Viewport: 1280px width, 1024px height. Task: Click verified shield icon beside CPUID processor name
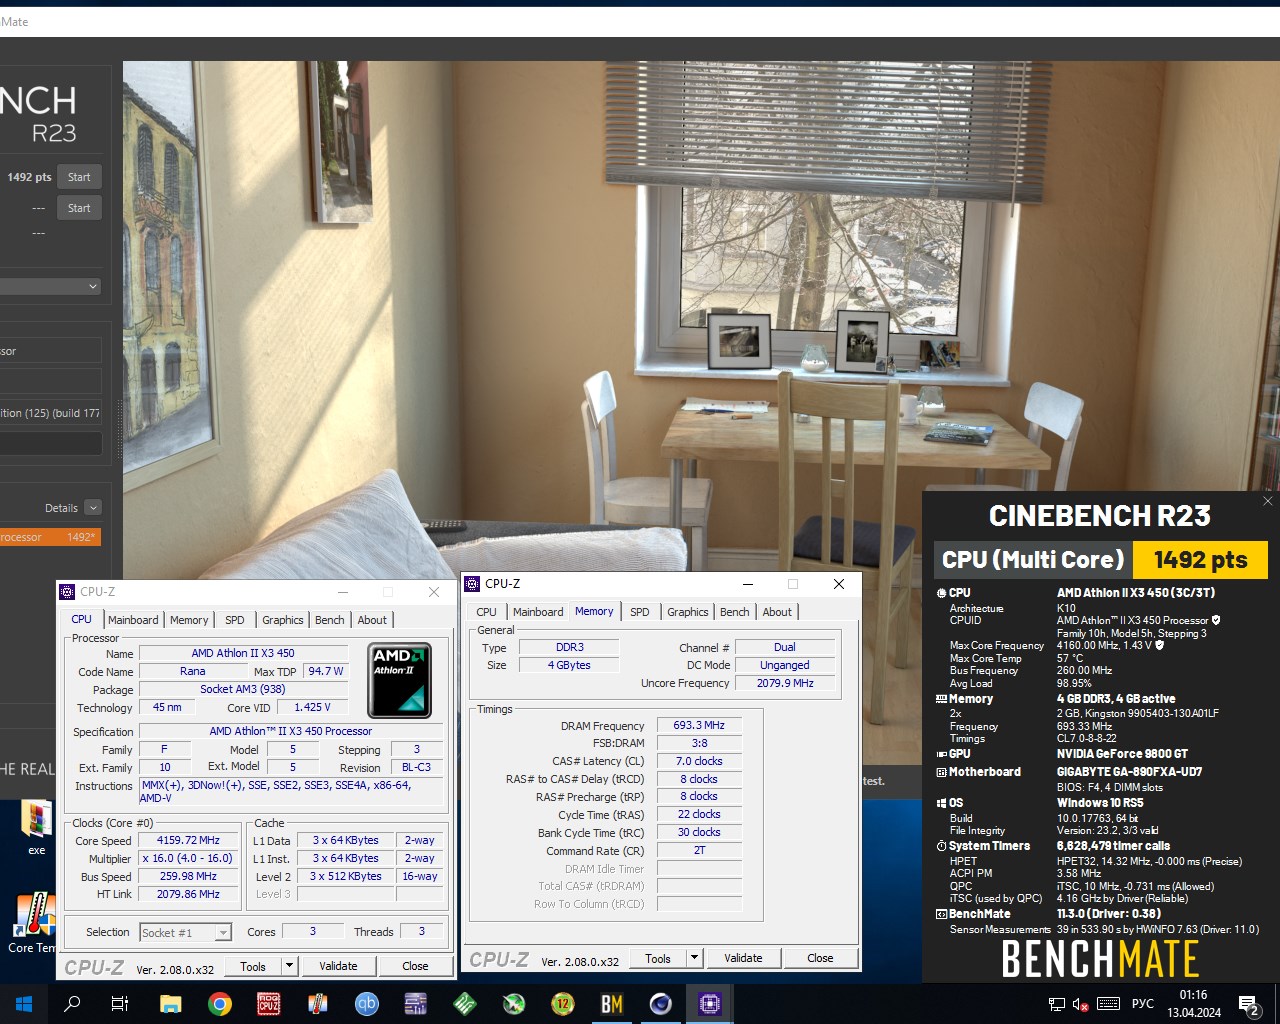tap(1215, 620)
